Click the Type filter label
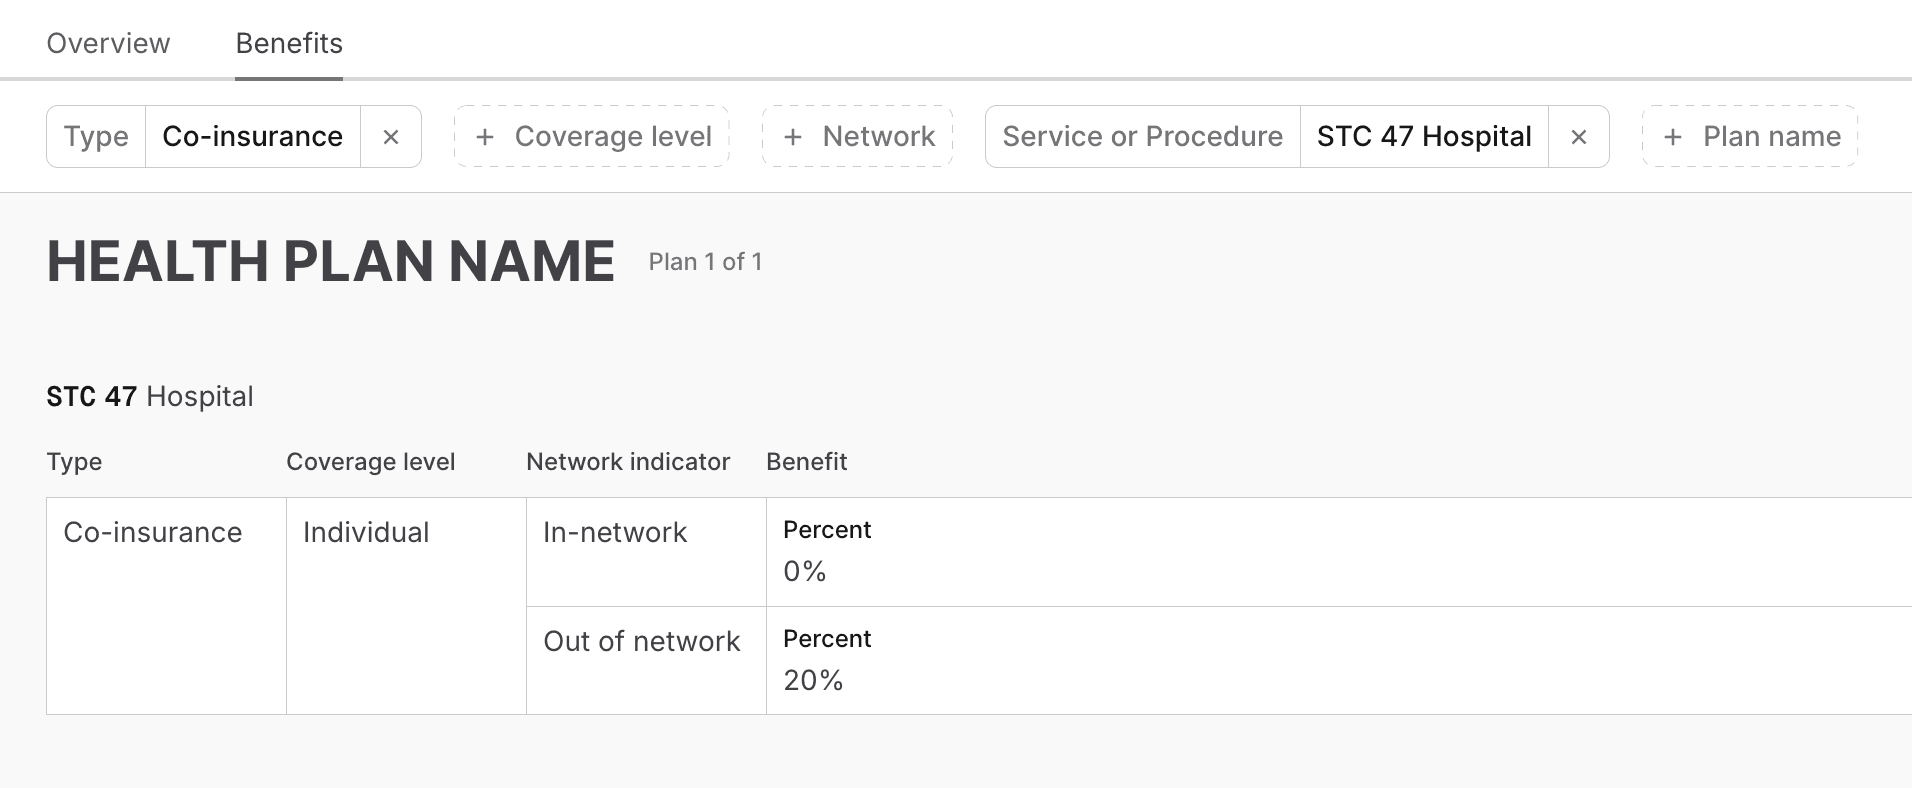1912x788 pixels. tap(96, 137)
